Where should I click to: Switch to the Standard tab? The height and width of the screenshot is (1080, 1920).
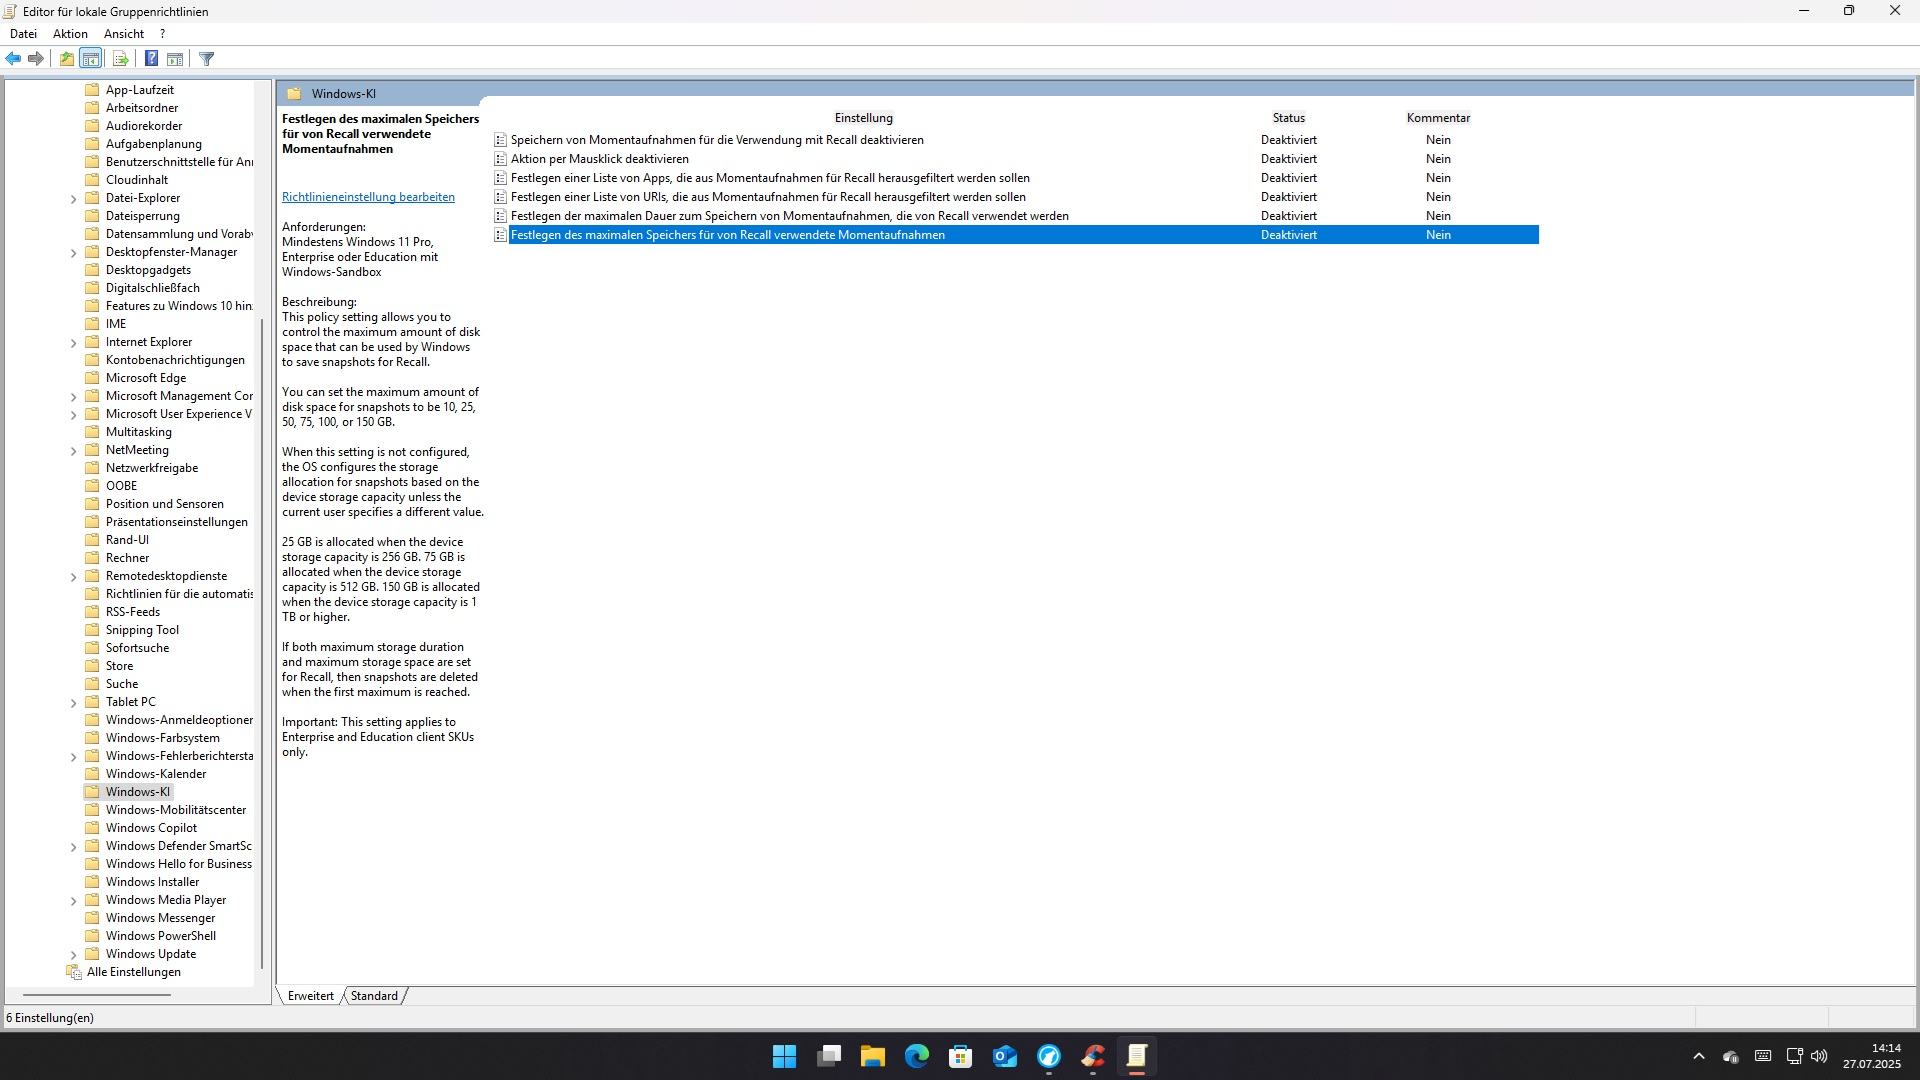[374, 996]
